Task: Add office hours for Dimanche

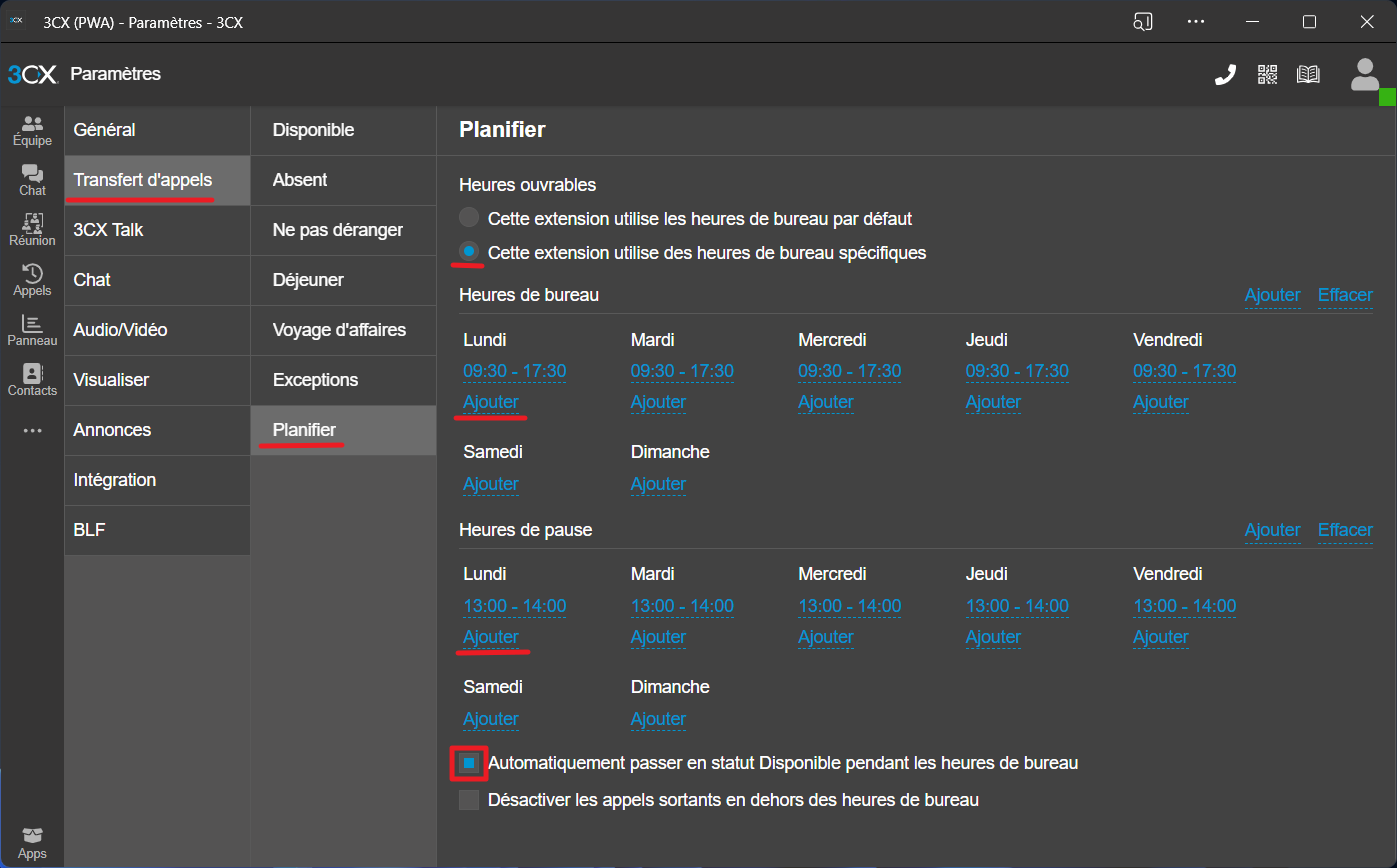Action: point(658,484)
